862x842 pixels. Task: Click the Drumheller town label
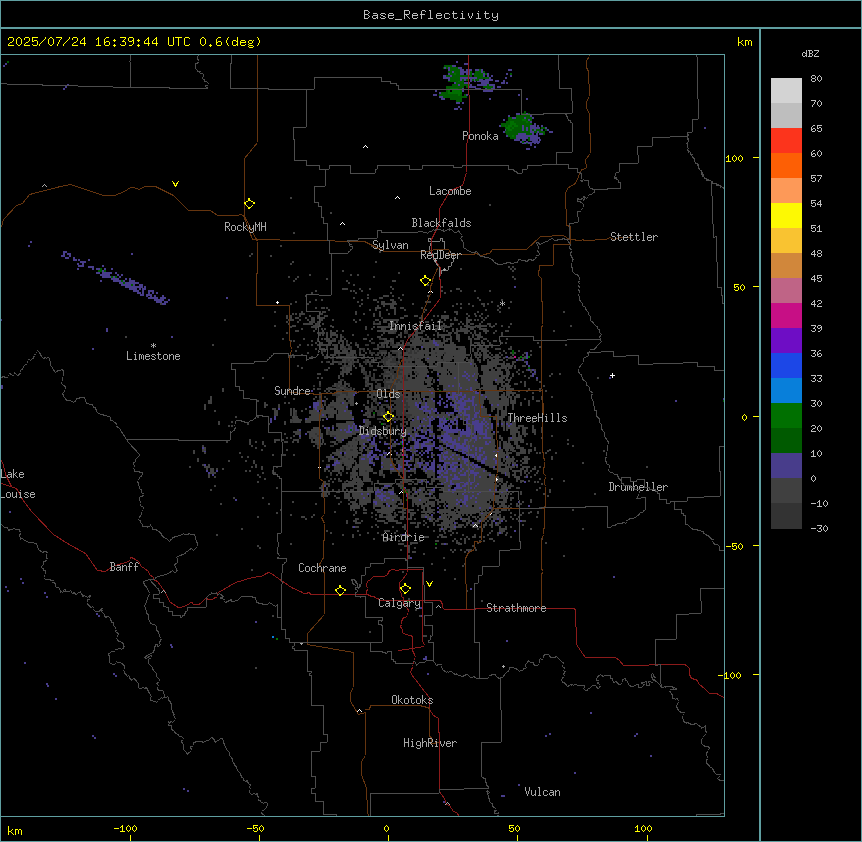tap(638, 487)
